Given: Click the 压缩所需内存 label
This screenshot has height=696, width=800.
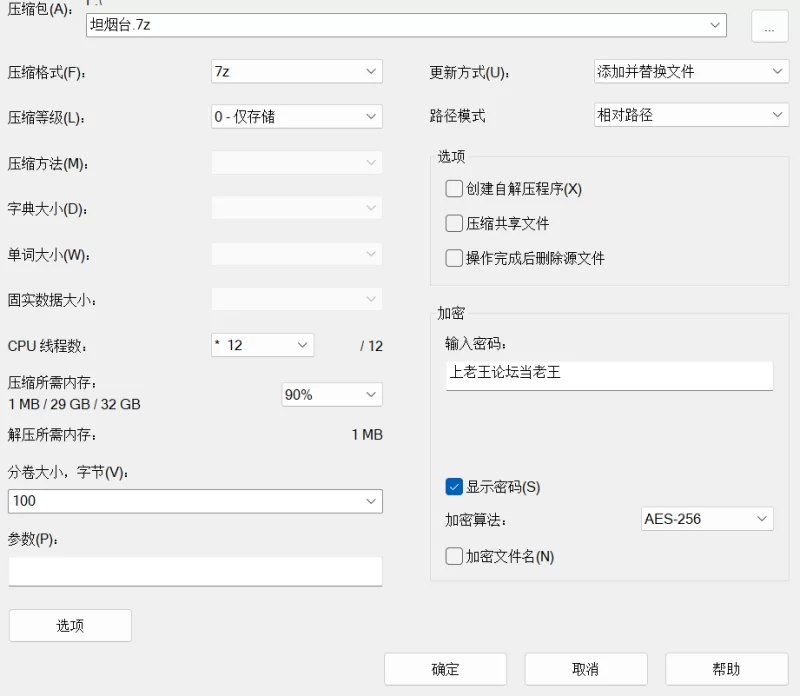Looking at the screenshot, I should click(x=52, y=382).
